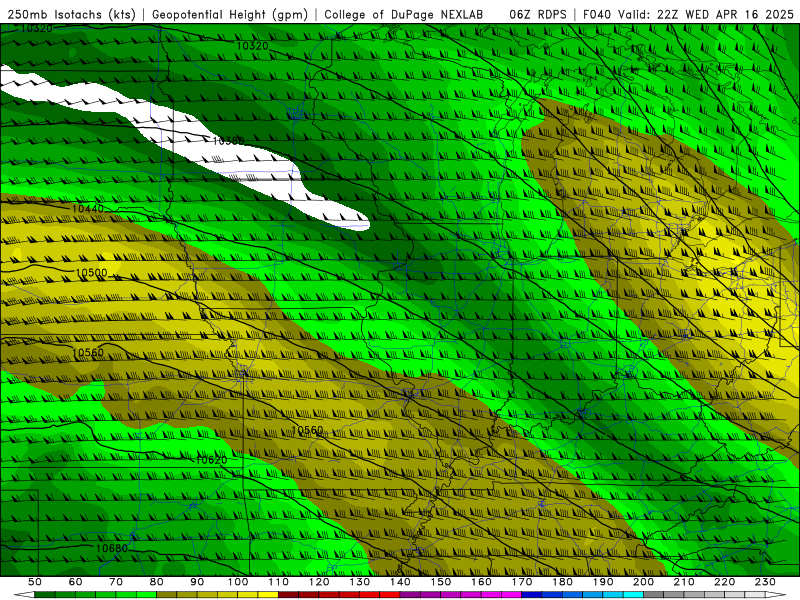Click the 10500 height contour label
The image size is (800, 600).
tap(92, 273)
